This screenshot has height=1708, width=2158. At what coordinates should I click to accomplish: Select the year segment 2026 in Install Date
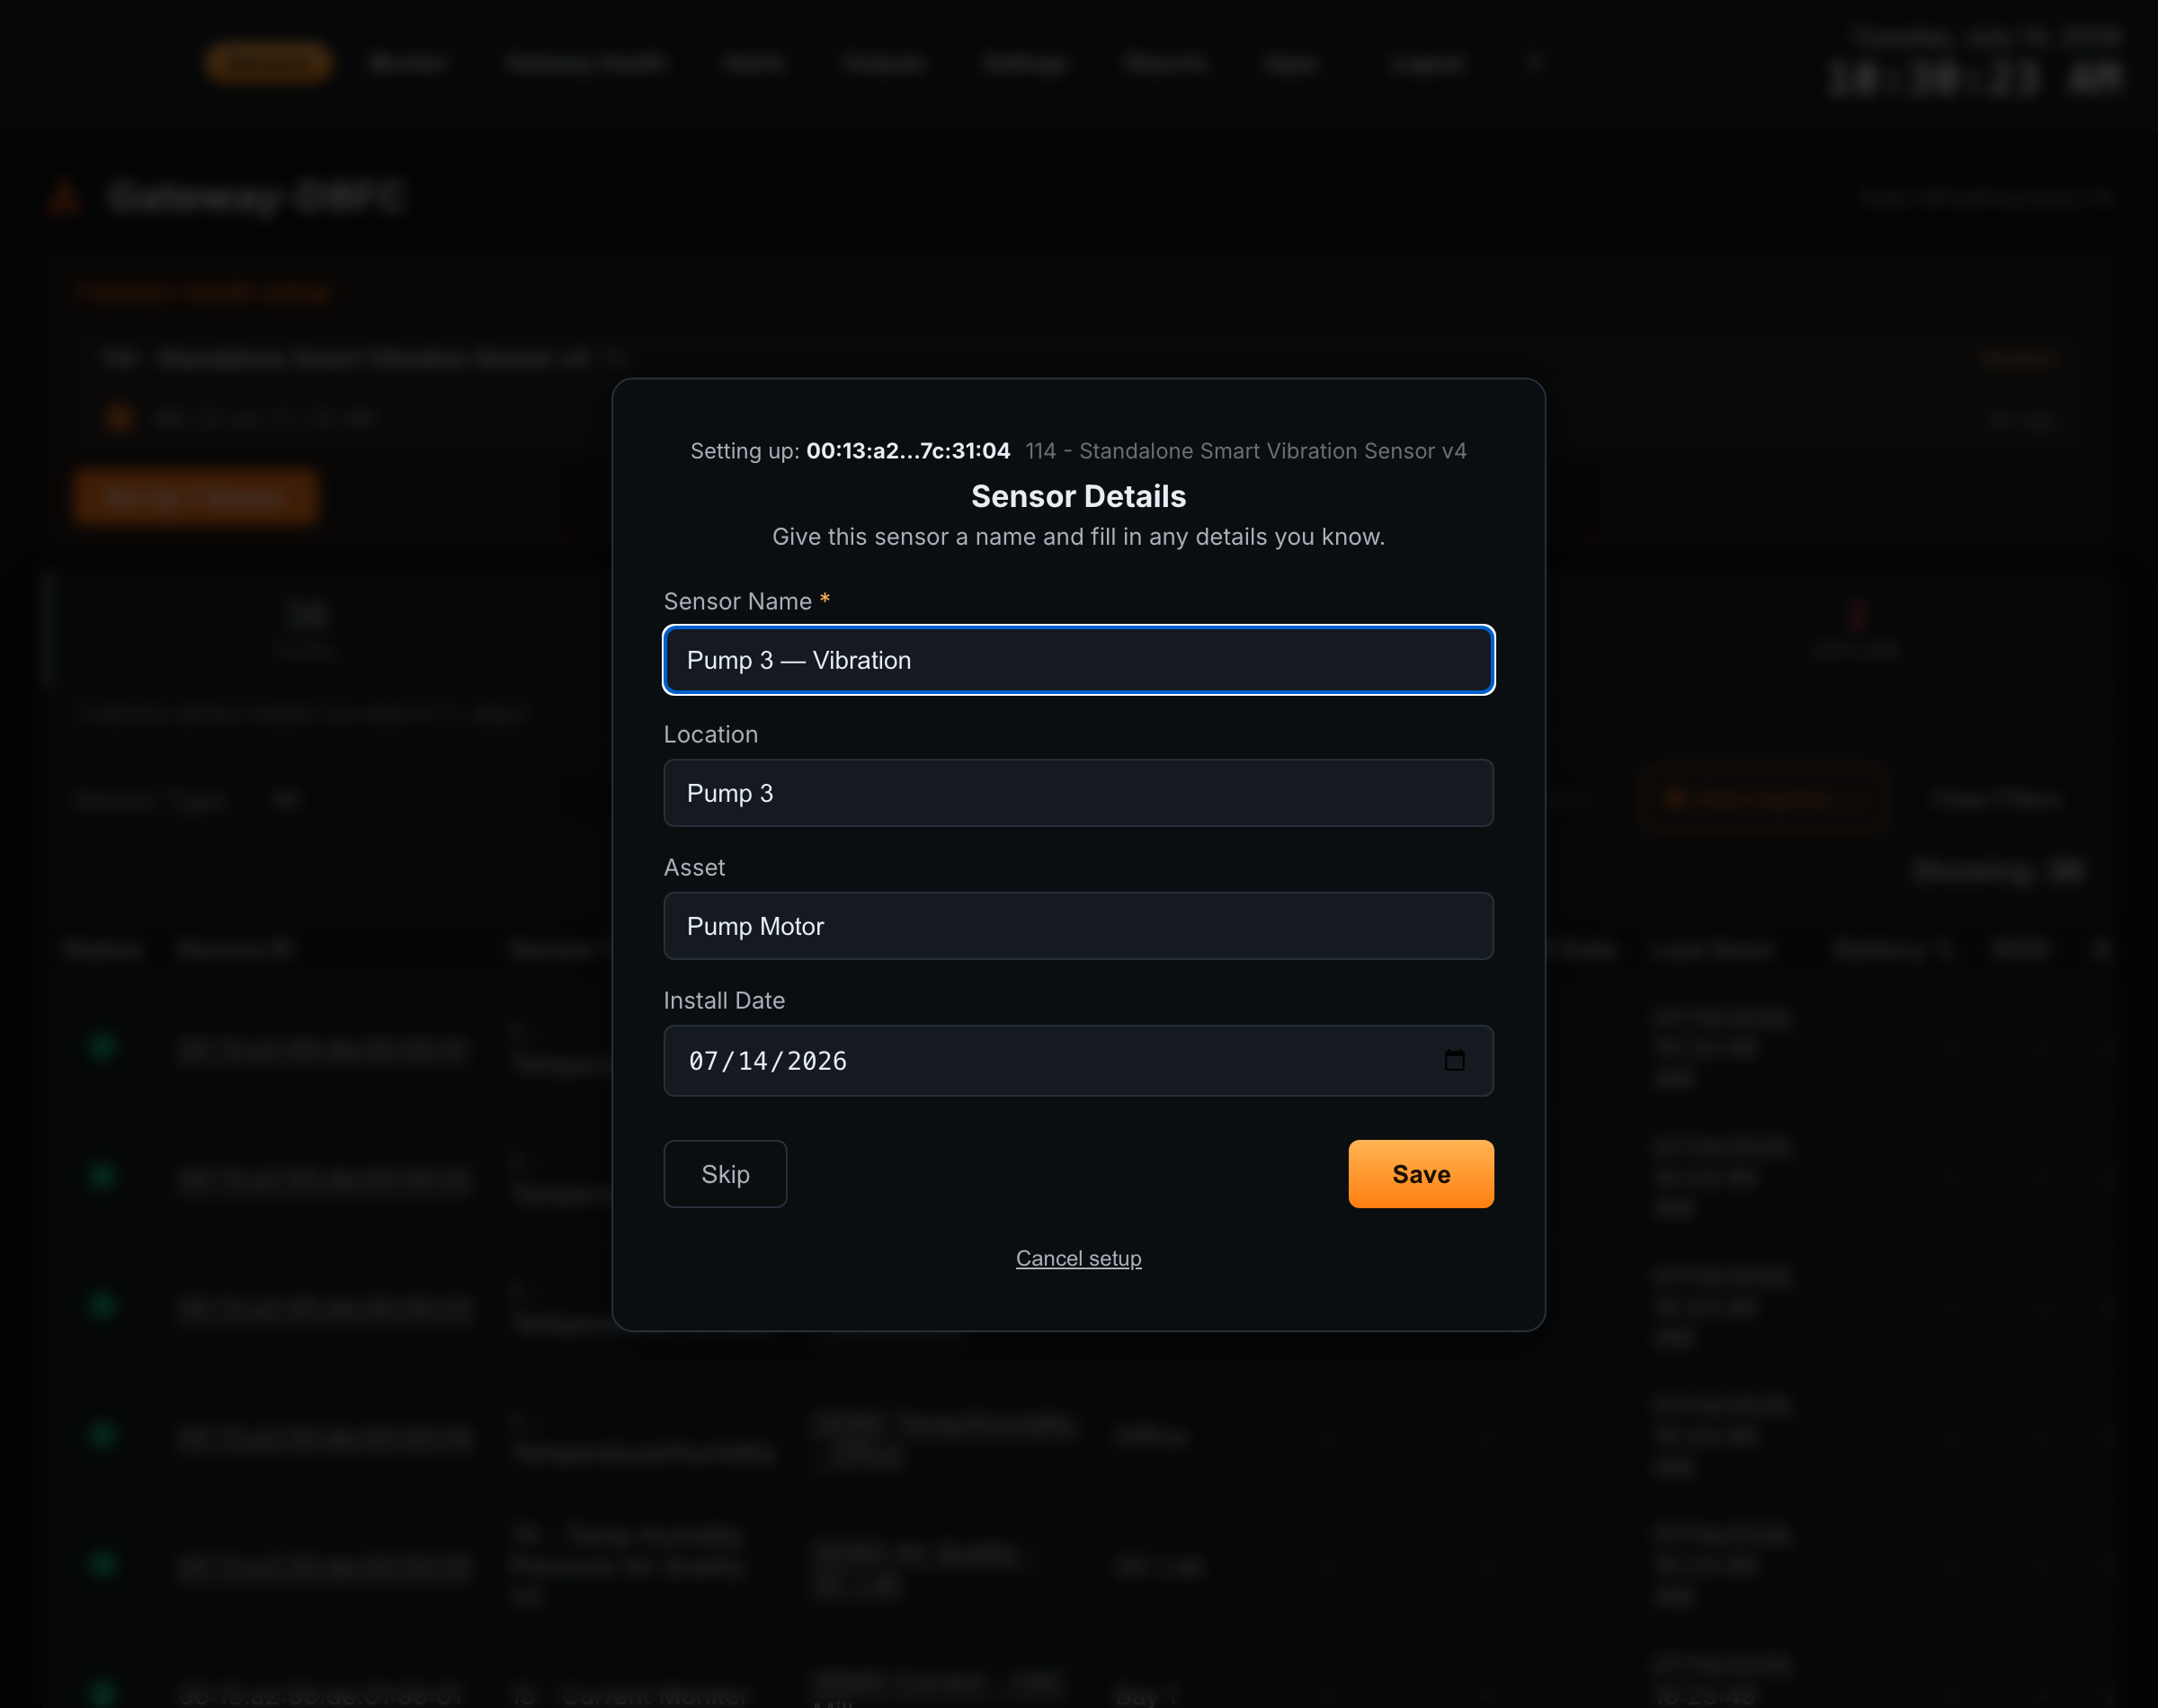coord(816,1061)
